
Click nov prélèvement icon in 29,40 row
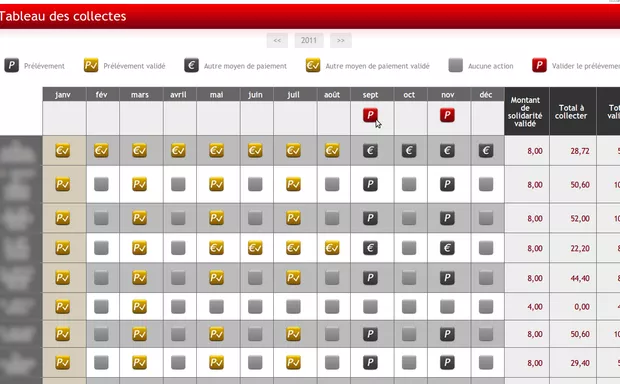coord(447,363)
